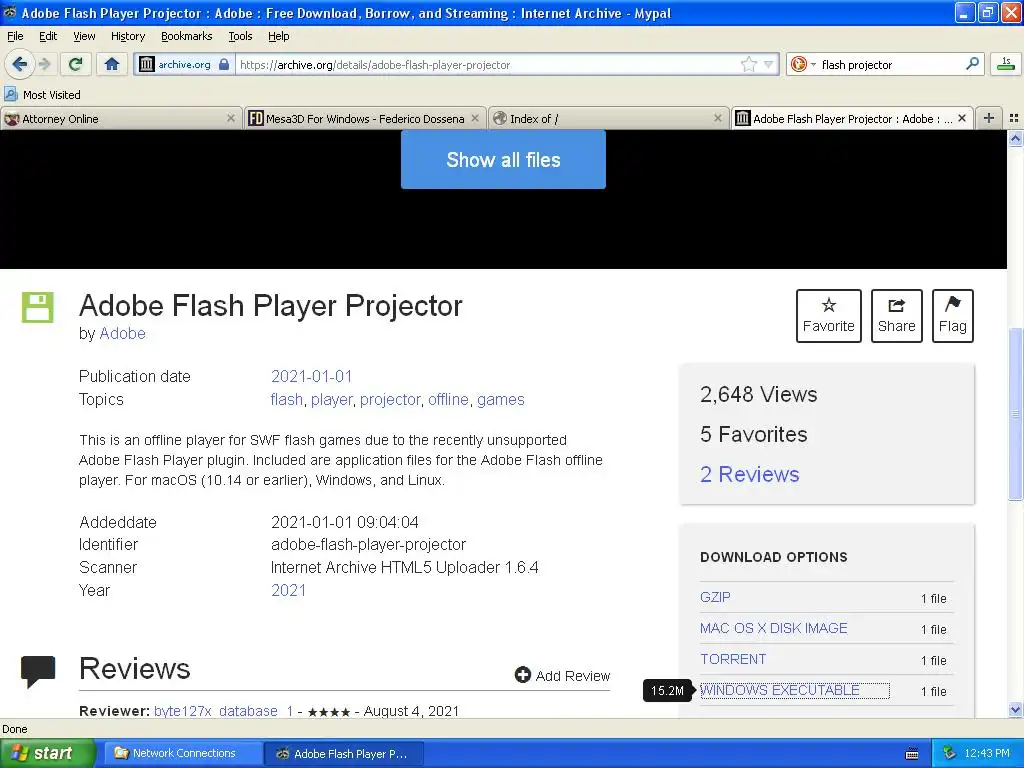The width and height of the screenshot is (1024, 768).
Task: Open the projector topic link
Action: (390, 399)
